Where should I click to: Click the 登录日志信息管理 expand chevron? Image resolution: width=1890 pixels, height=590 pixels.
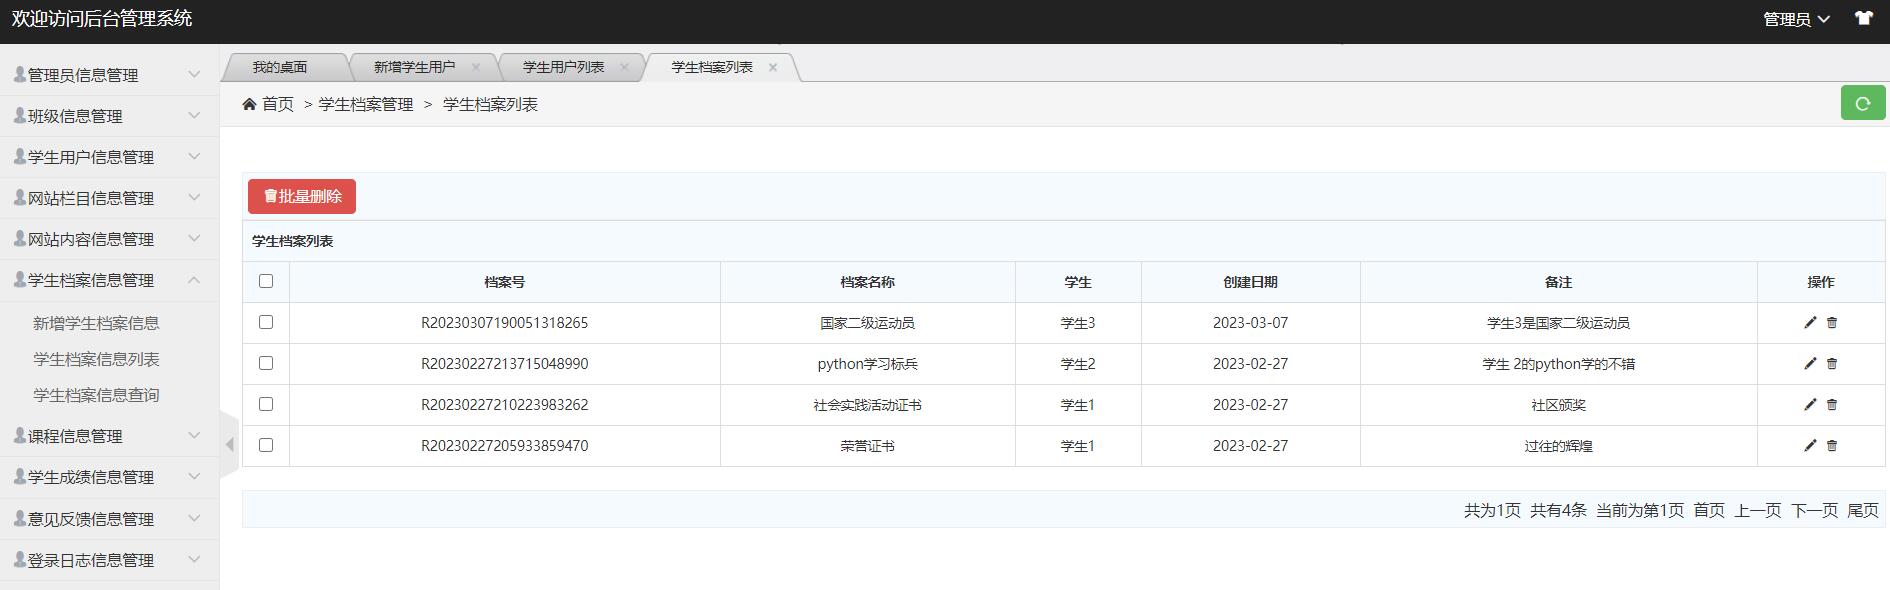pos(194,559)
